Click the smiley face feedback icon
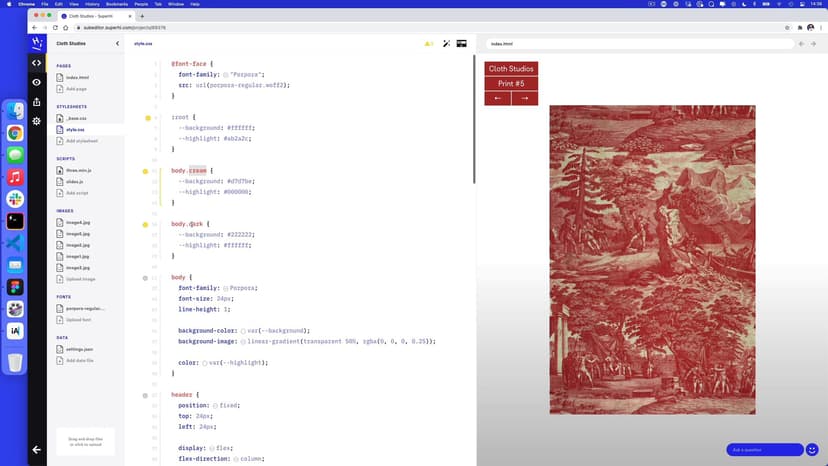828x466 pixels. (x=812, y=450)
